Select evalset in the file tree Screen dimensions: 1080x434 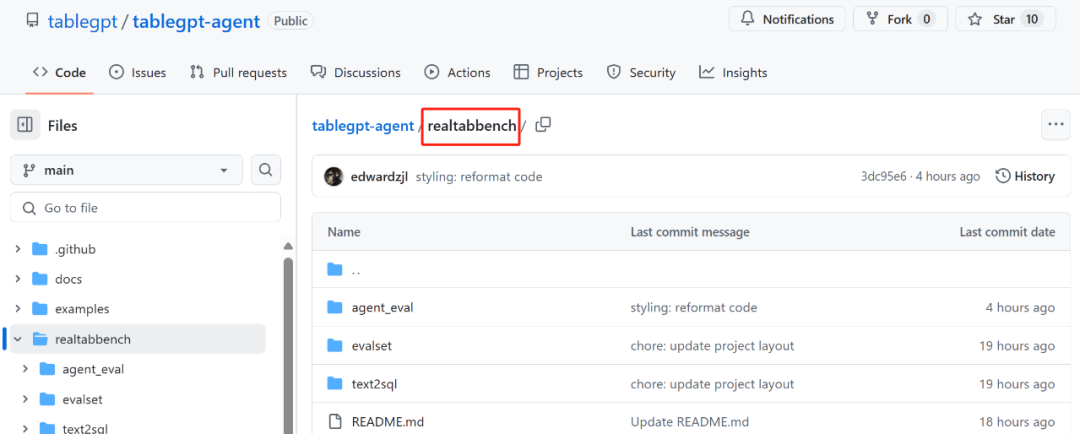pos(82,399)
